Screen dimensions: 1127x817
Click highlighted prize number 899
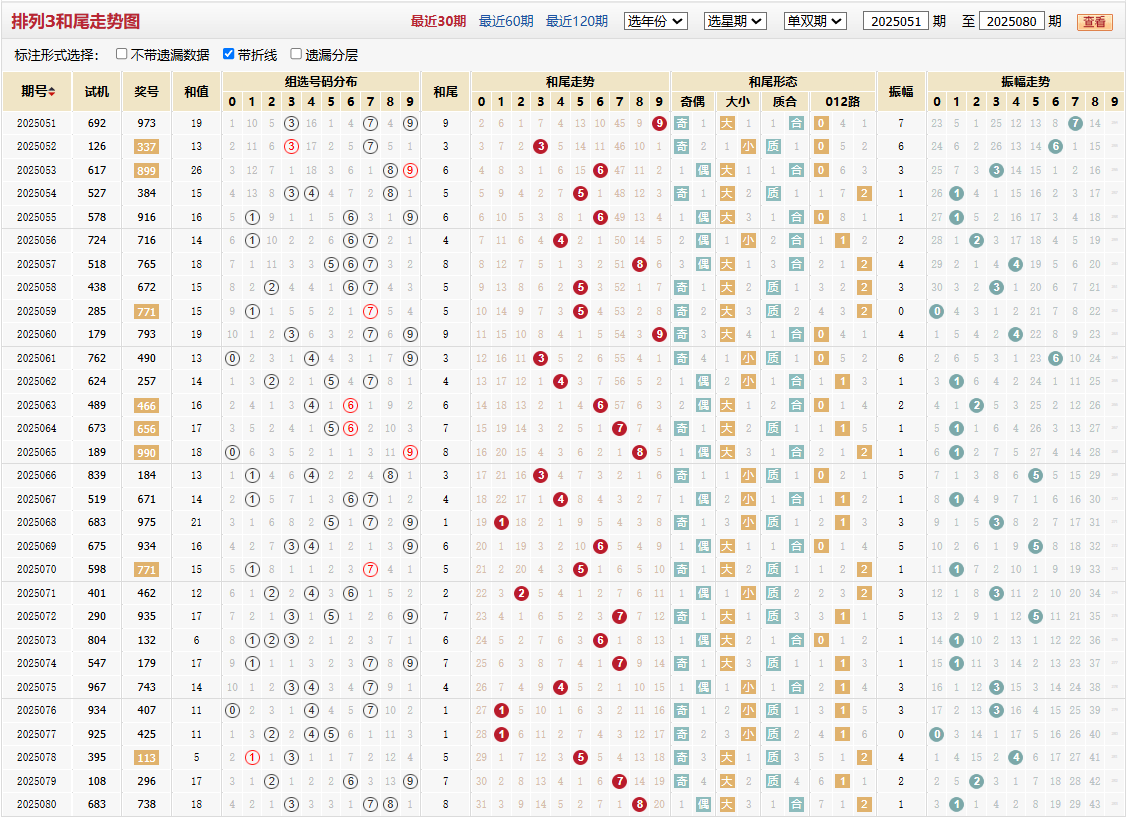(x=147, y=170)
